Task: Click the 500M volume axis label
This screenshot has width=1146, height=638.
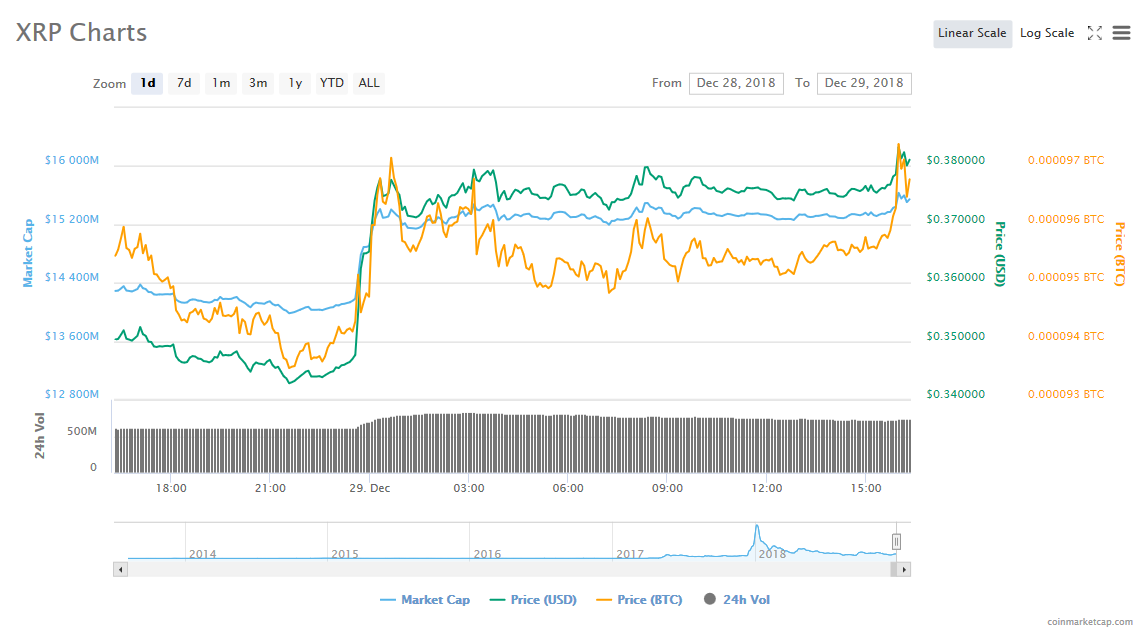Action: point(82,431)
